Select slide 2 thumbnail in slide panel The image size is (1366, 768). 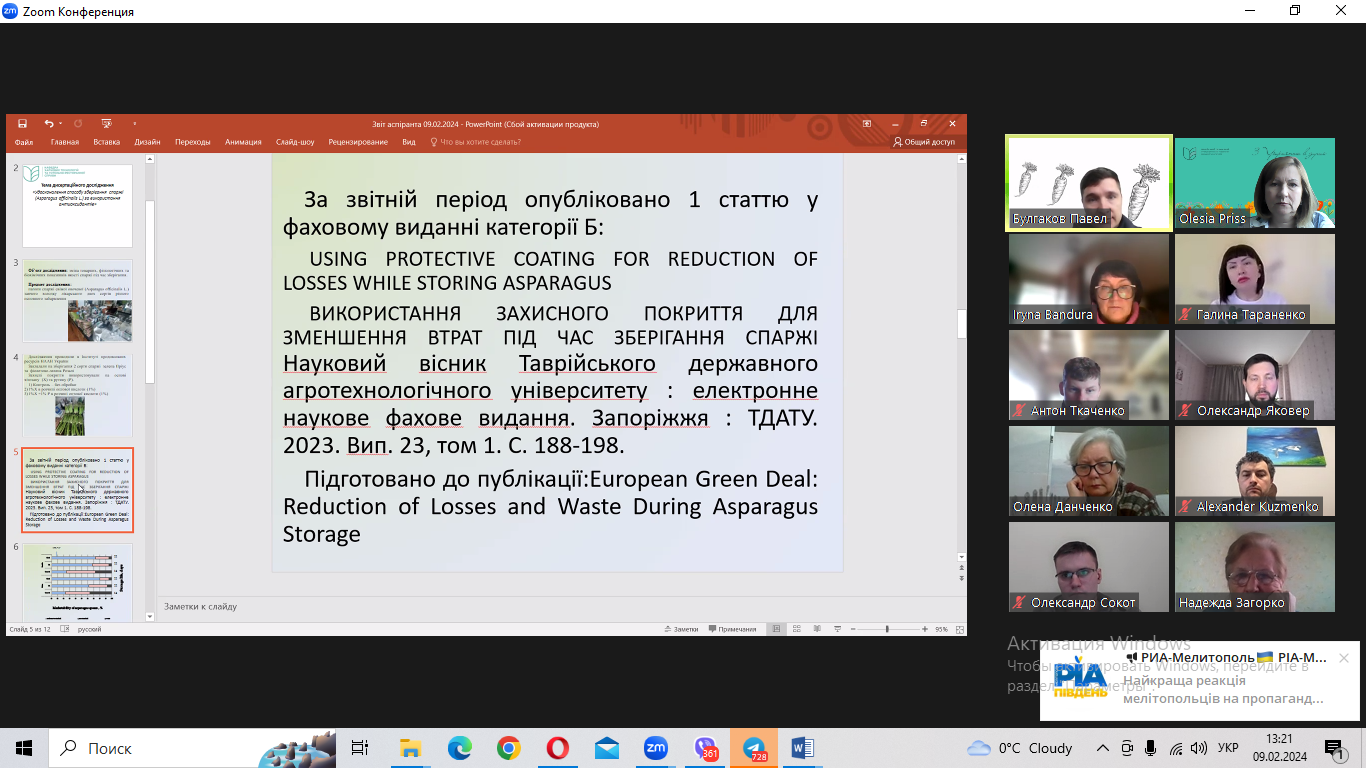78,205
